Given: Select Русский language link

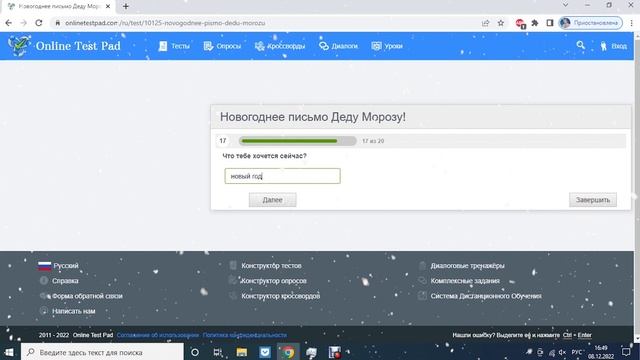Looking at the screenshot, I should [58, 266].
